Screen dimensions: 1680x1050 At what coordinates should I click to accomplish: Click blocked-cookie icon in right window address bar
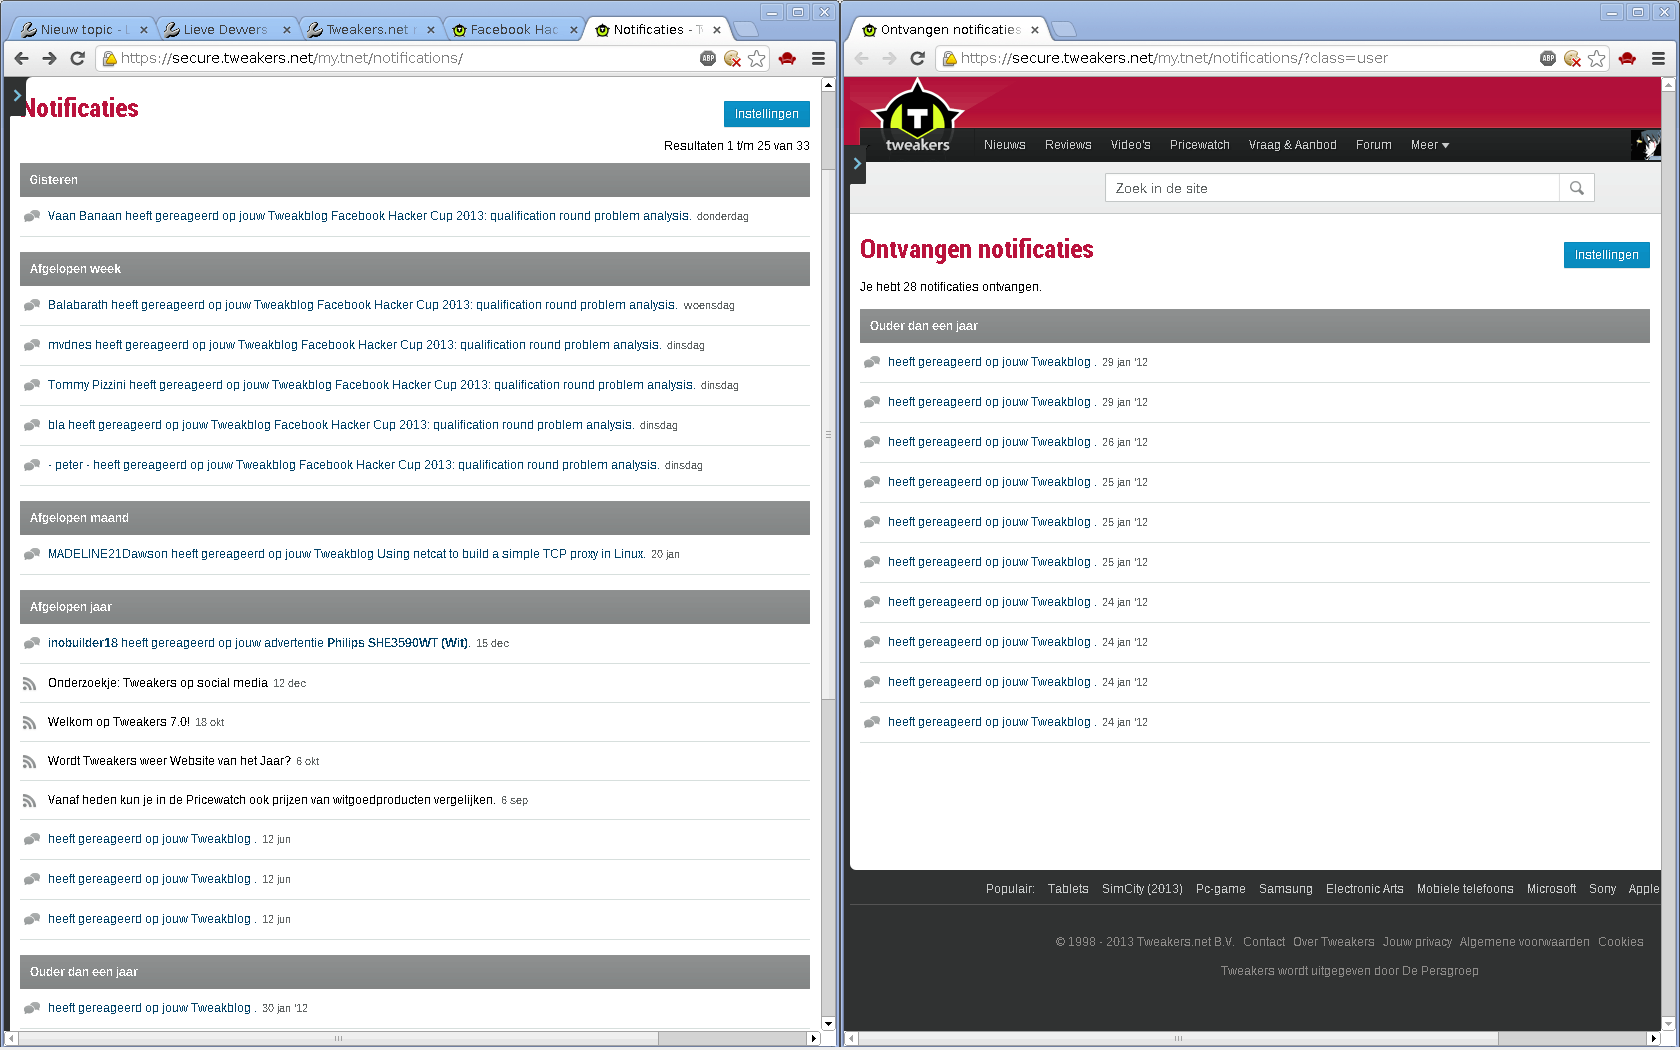tap(1572, 58)
